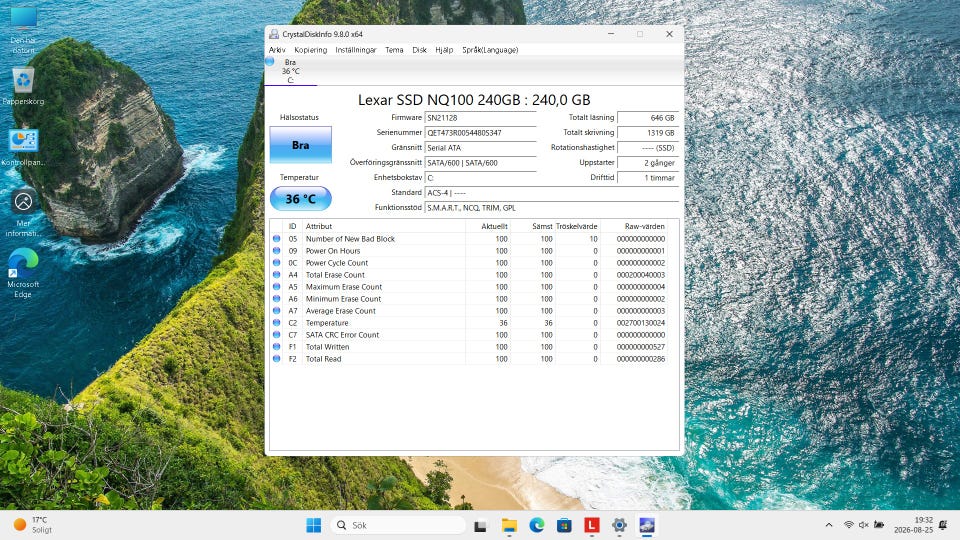960x540 pixels.
Task: Click the Totalt skrivning value 1319 GB
Action: pyautogui.click(x=648, y=133)
